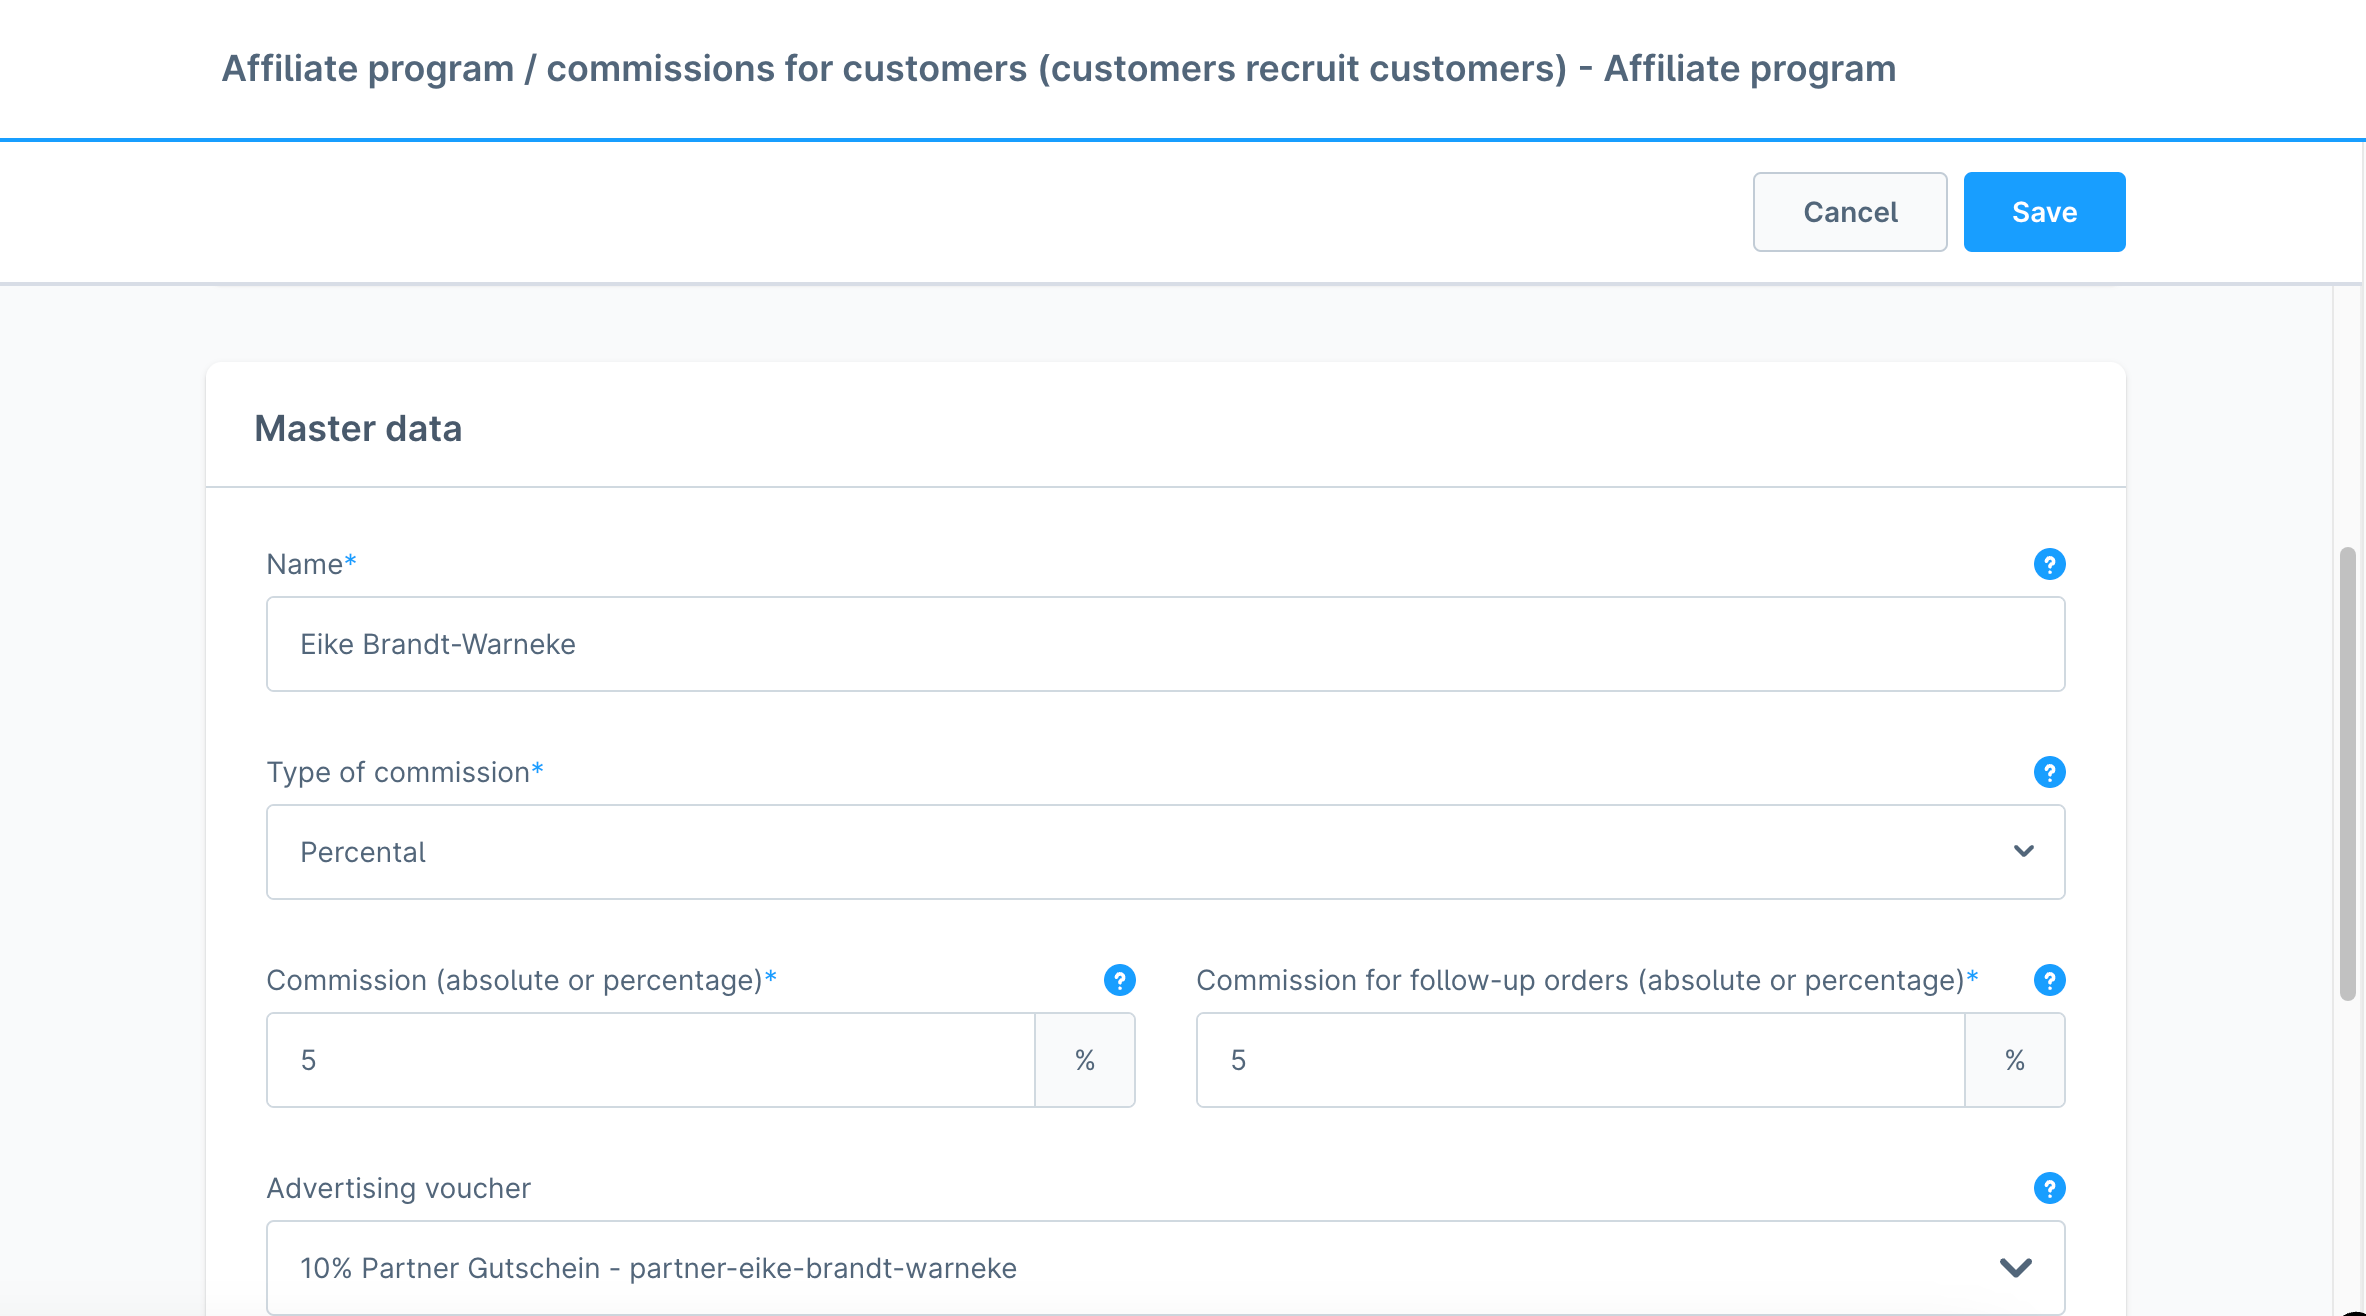Click the Name label
Image resolution: width=2366 pixels, height=1316 pixels.
(x=311, y=564)
